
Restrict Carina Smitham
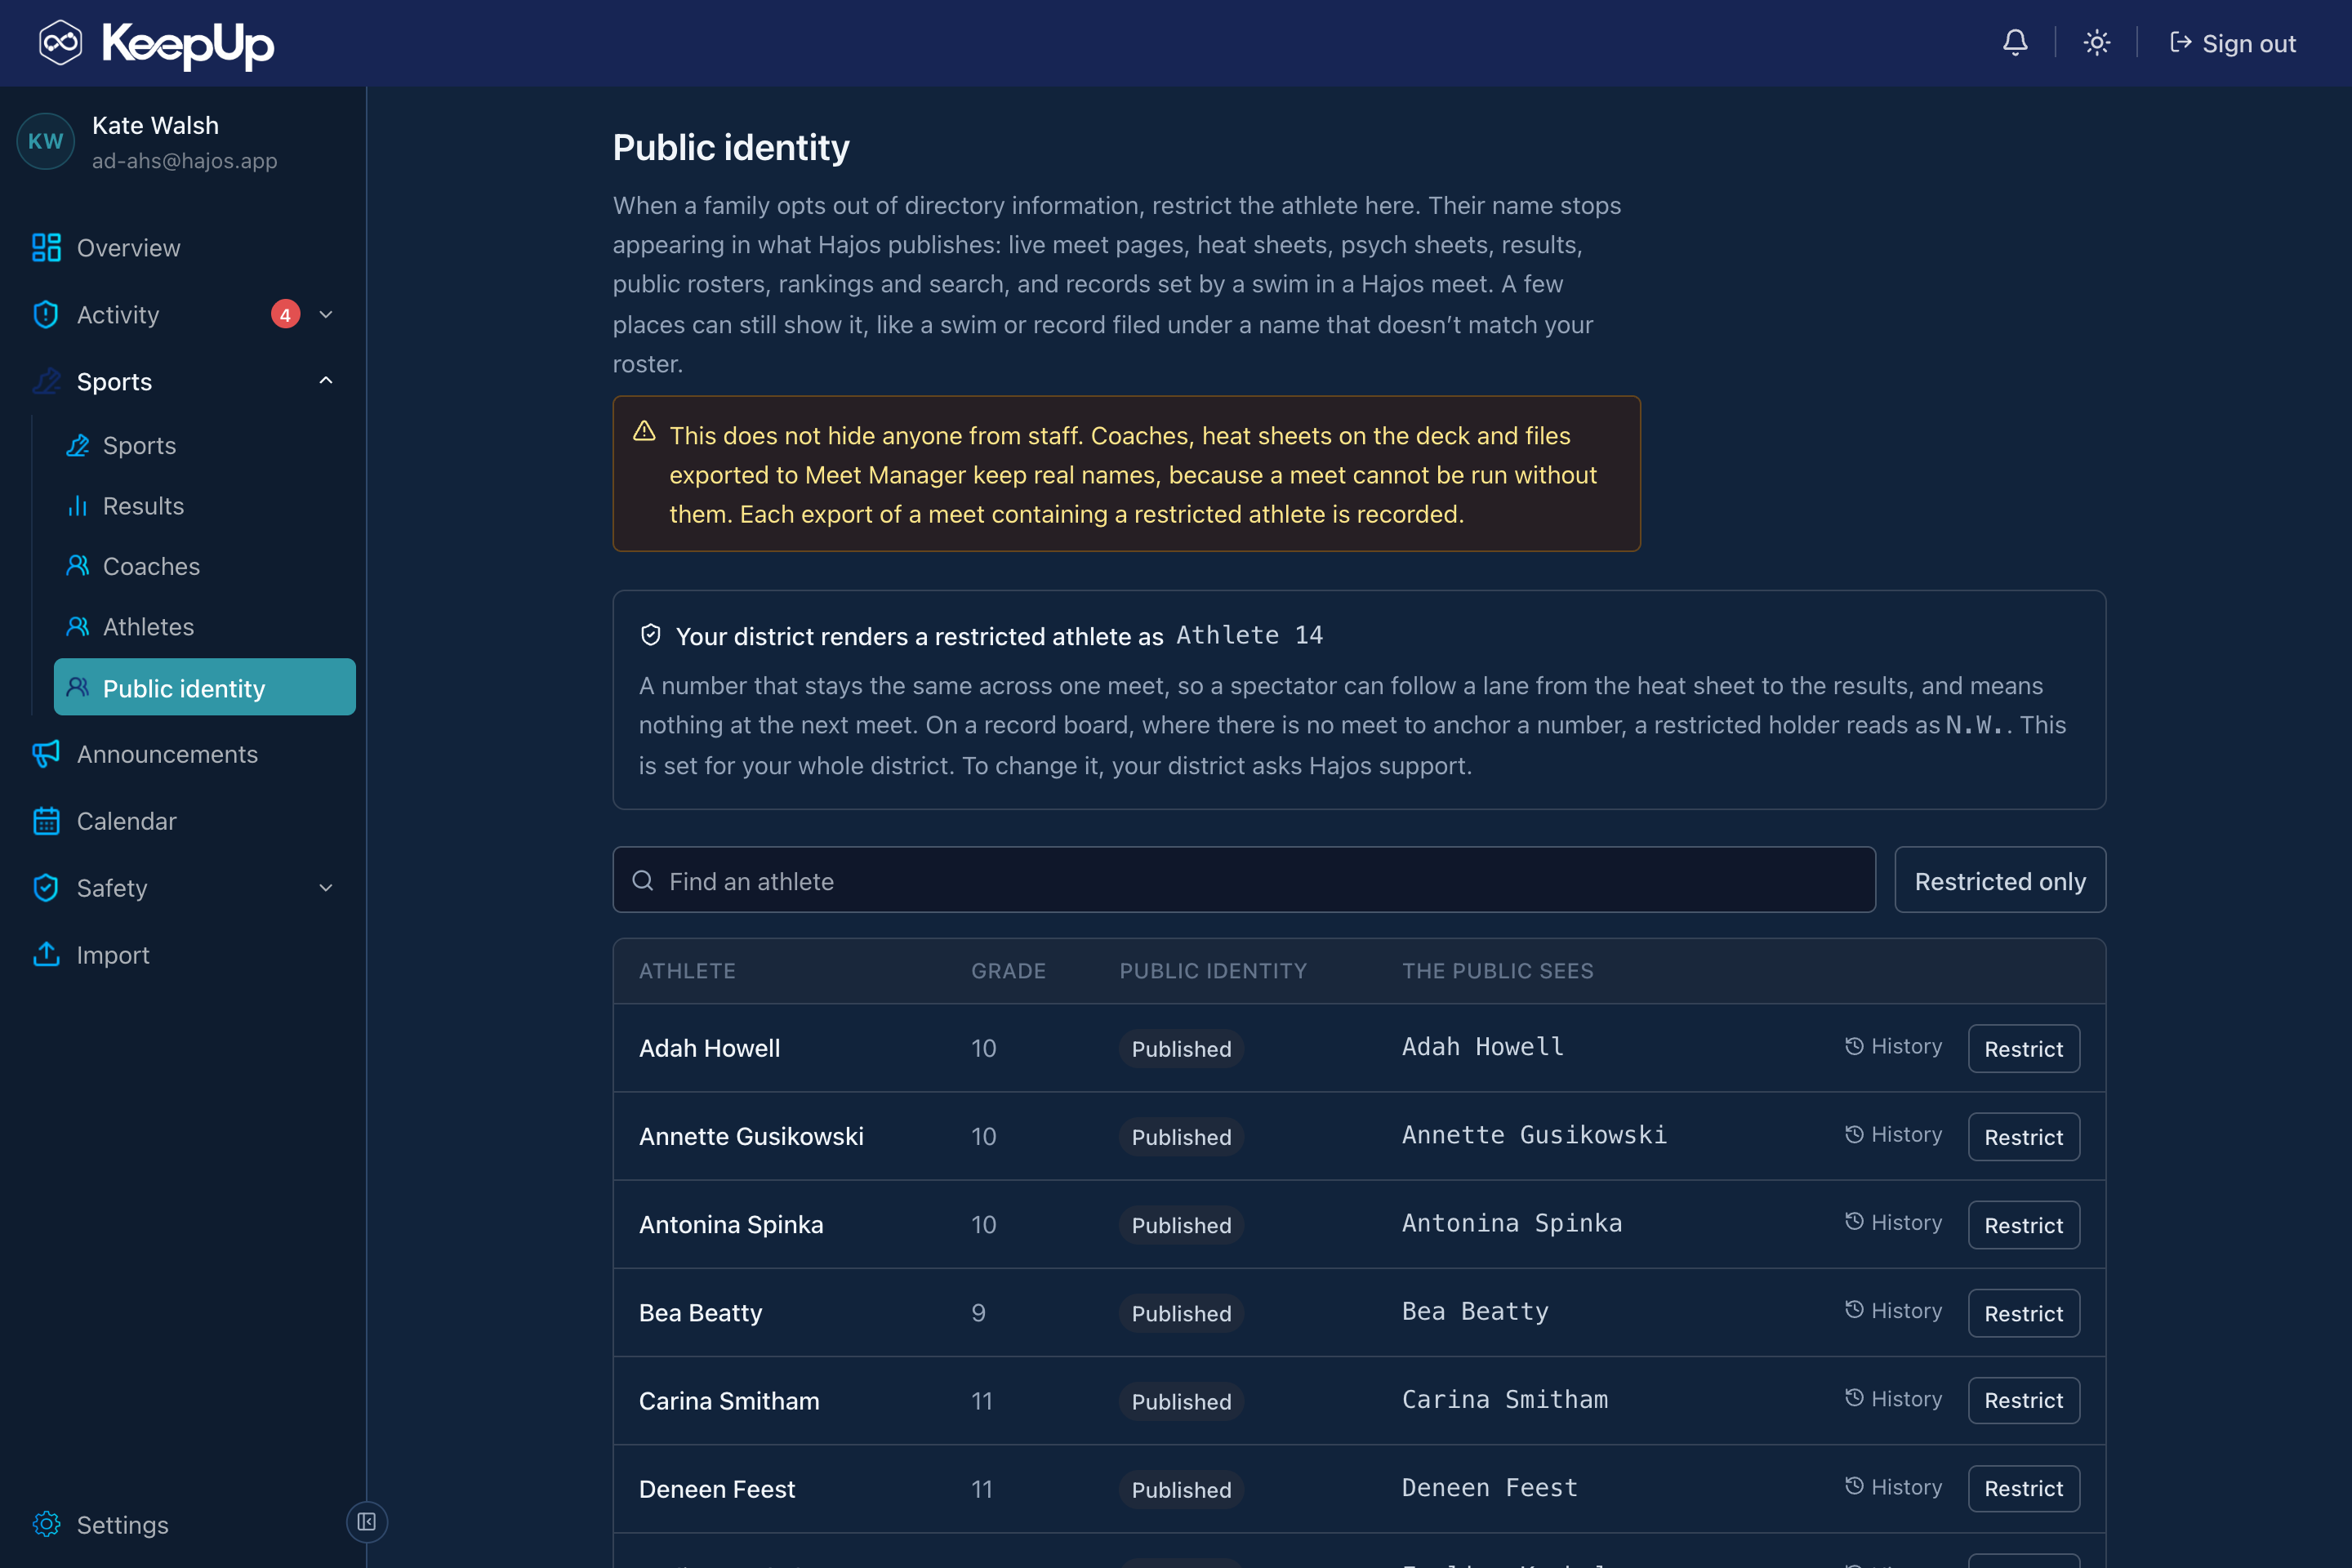pos(2024,1400)
